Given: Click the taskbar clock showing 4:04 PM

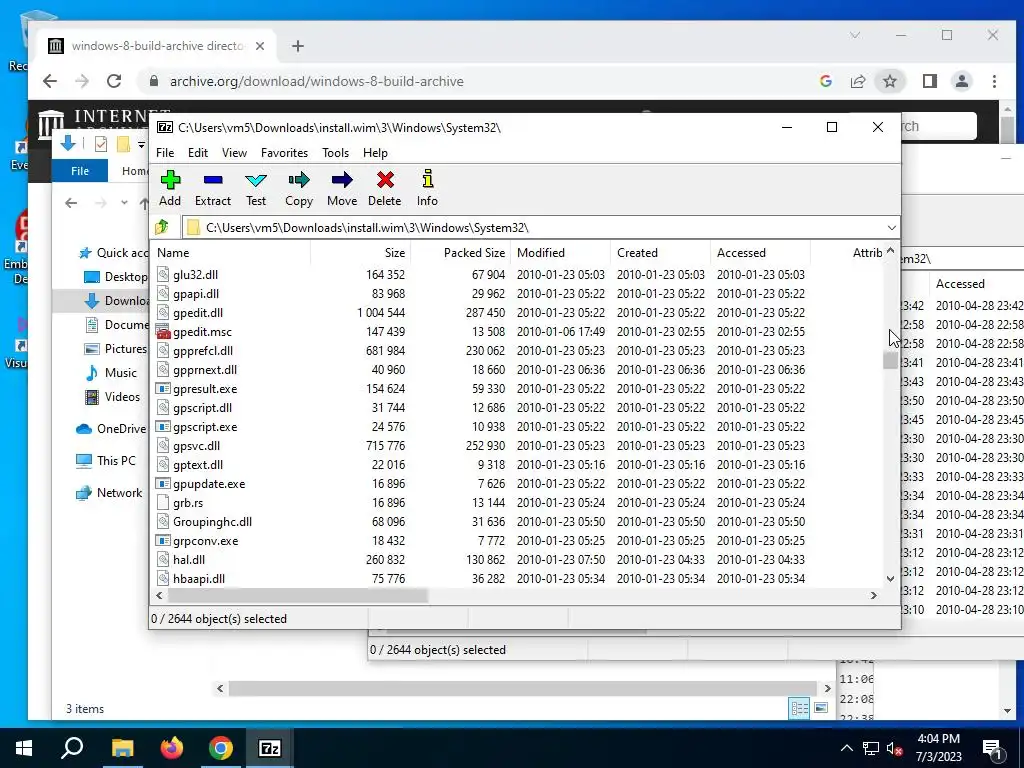Looking at the screenshot, I should (x=938, y=748).
